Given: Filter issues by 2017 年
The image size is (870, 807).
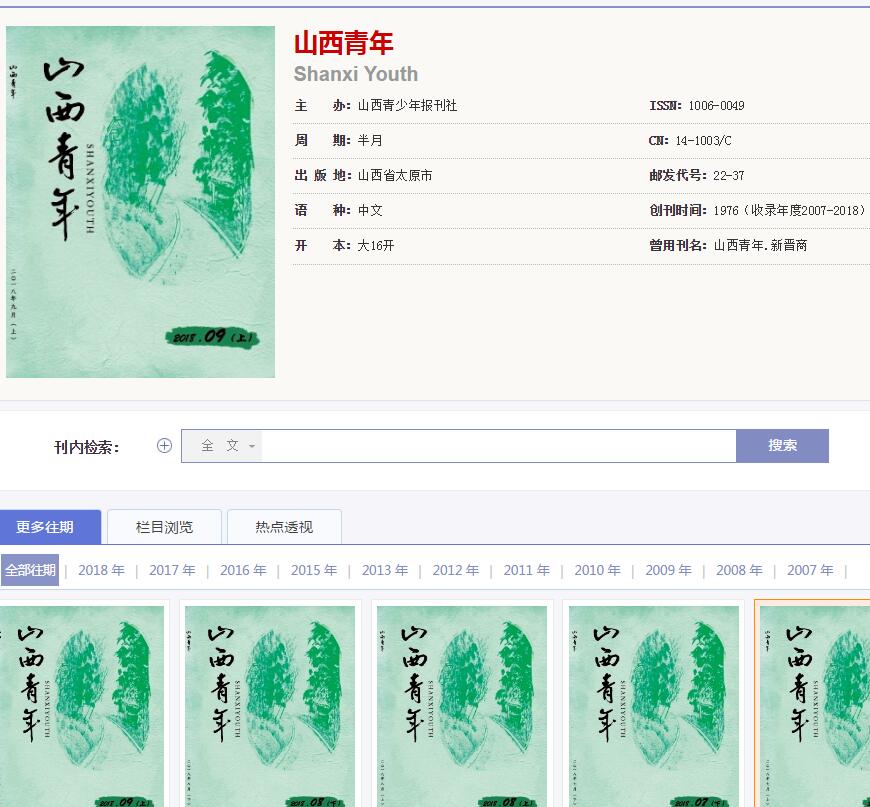Looking at the screenshot, I should [x=173, y=570].
